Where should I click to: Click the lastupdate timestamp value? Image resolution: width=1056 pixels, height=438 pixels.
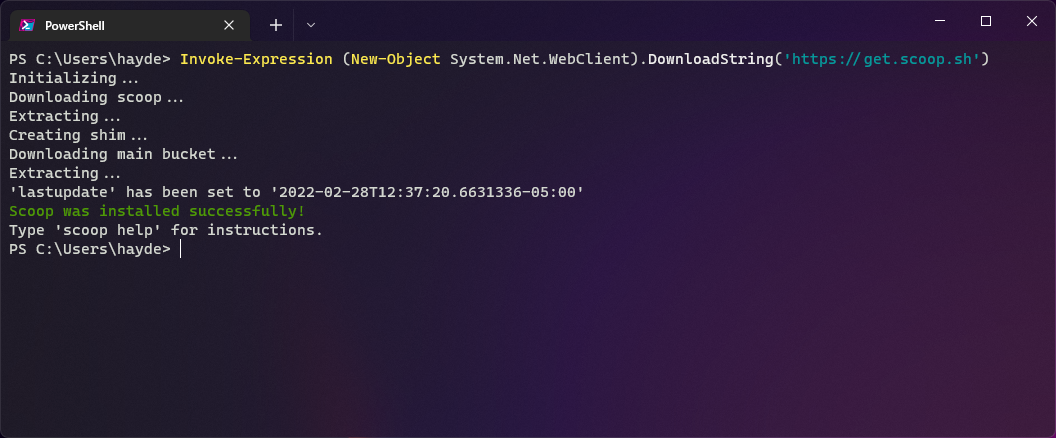430,192
